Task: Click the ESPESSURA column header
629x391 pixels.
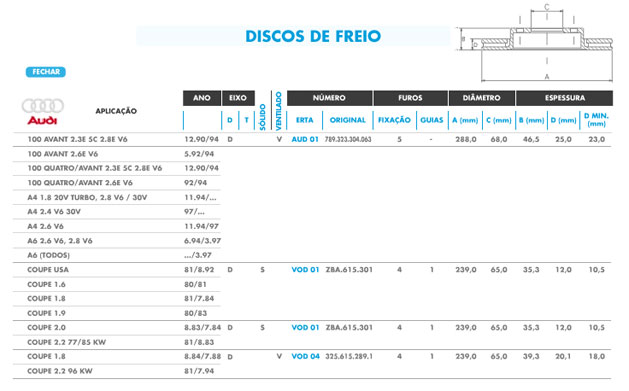Action: pos(564,98)
